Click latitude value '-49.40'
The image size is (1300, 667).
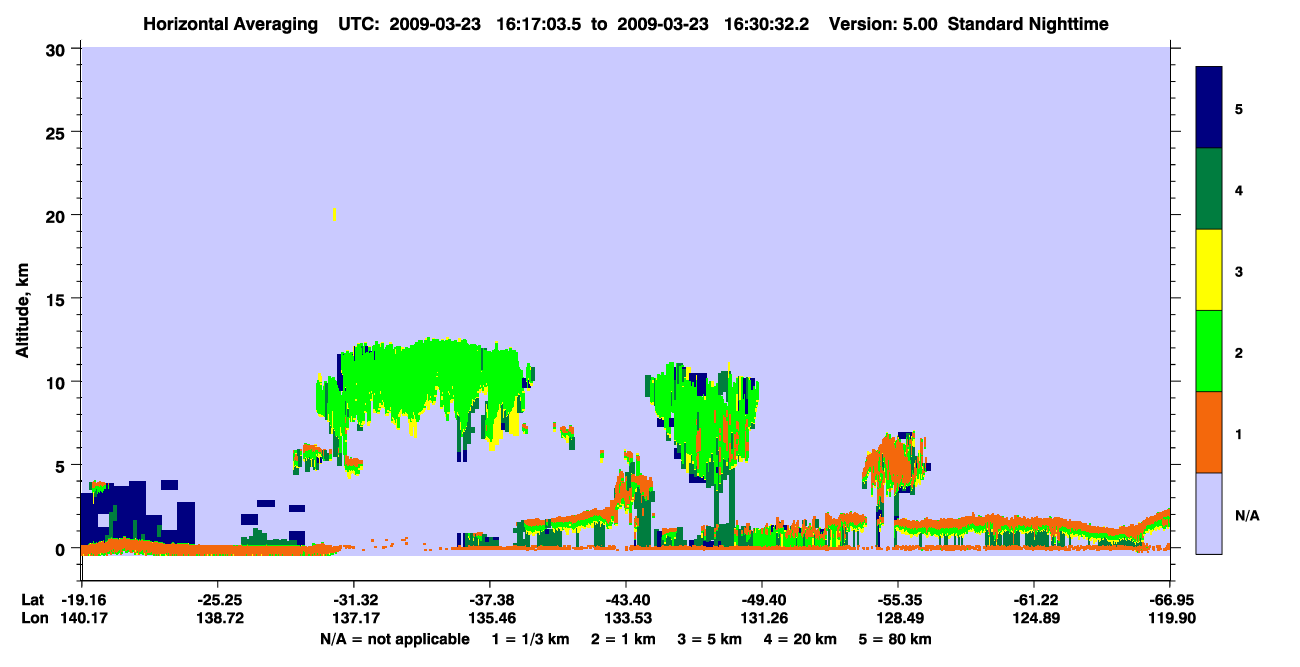click(762, 600)
